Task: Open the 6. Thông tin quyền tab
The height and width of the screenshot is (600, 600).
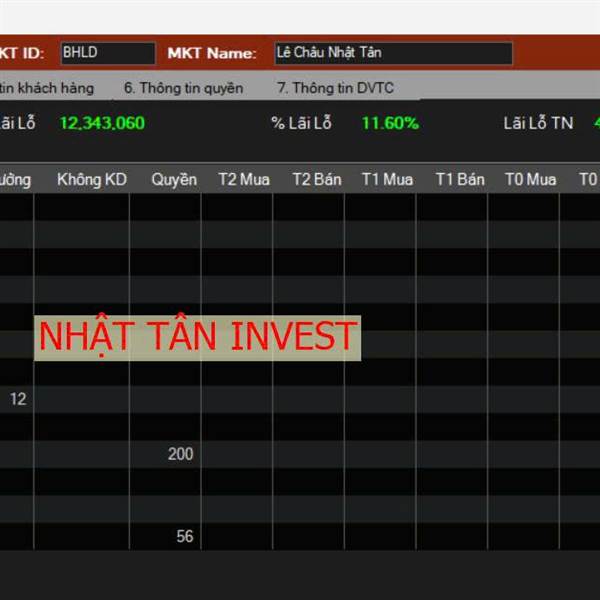Action: coord(184,88)
